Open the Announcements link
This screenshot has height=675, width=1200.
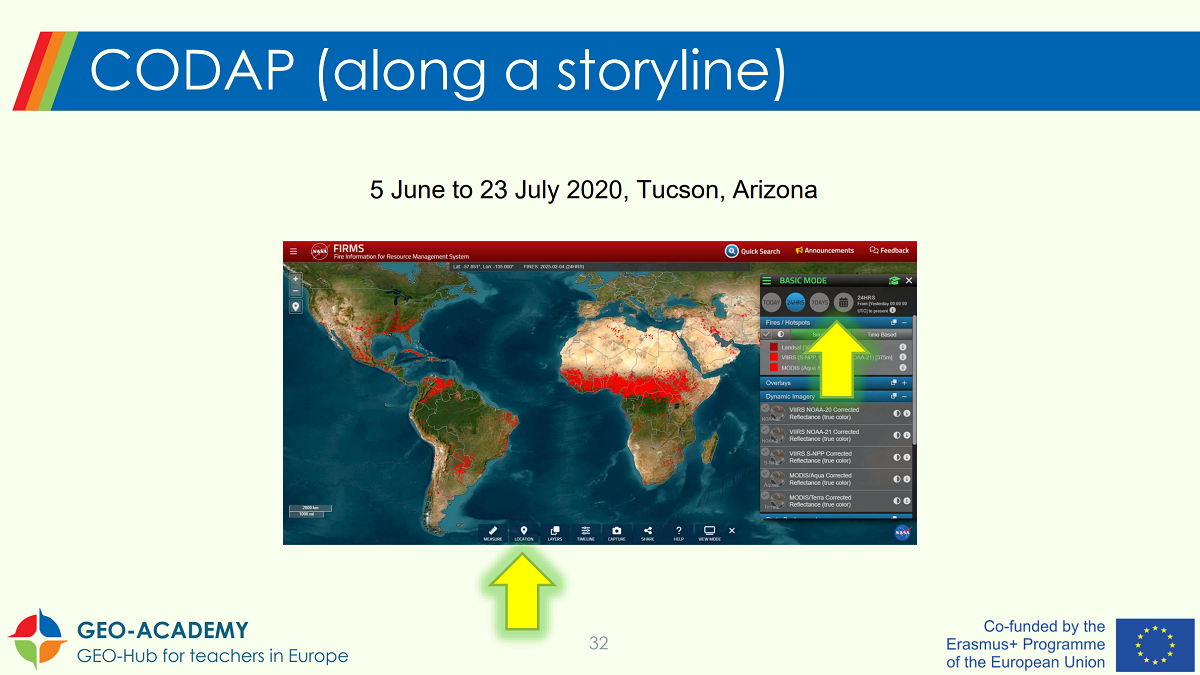[x=825, y=251]
